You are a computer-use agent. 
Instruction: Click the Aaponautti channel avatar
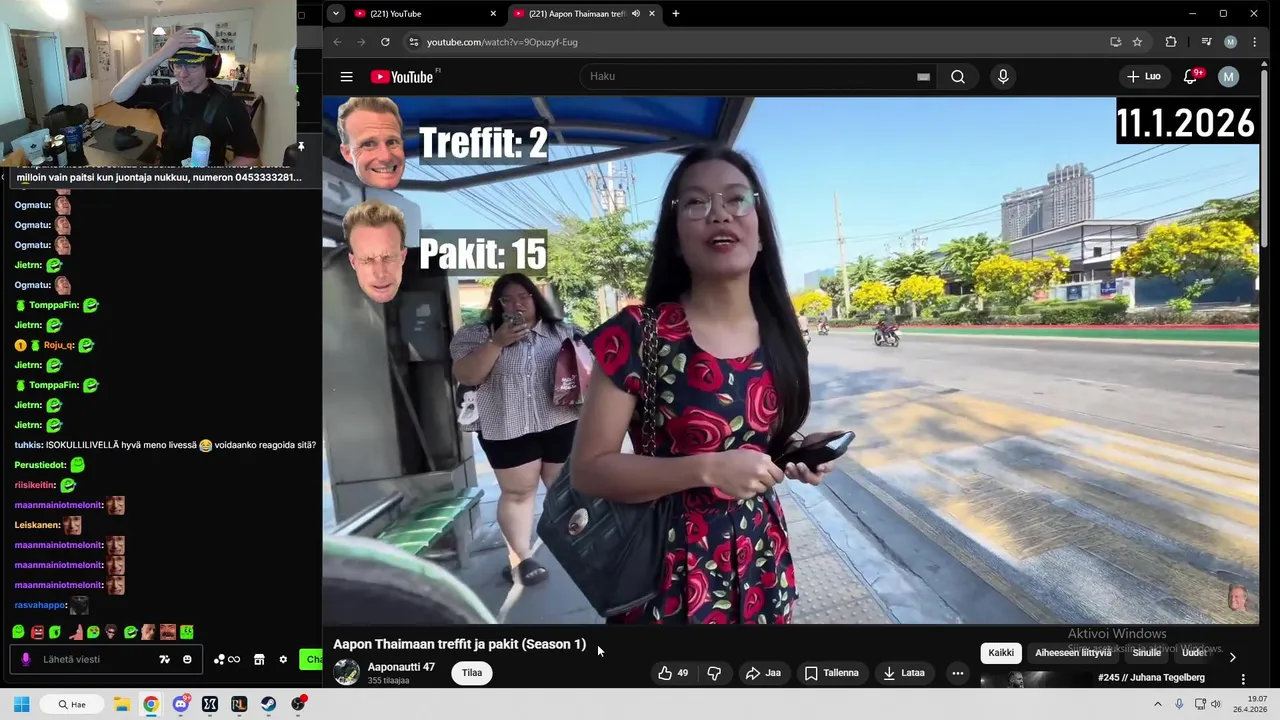(346, 672)
